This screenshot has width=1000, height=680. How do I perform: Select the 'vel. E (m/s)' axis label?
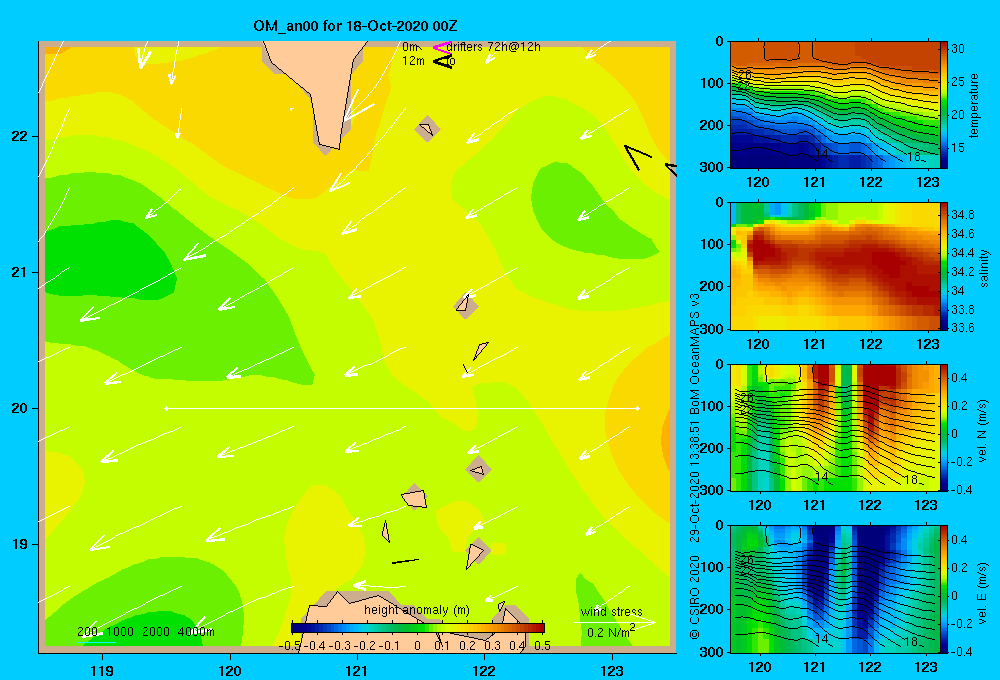pos(982,593)
